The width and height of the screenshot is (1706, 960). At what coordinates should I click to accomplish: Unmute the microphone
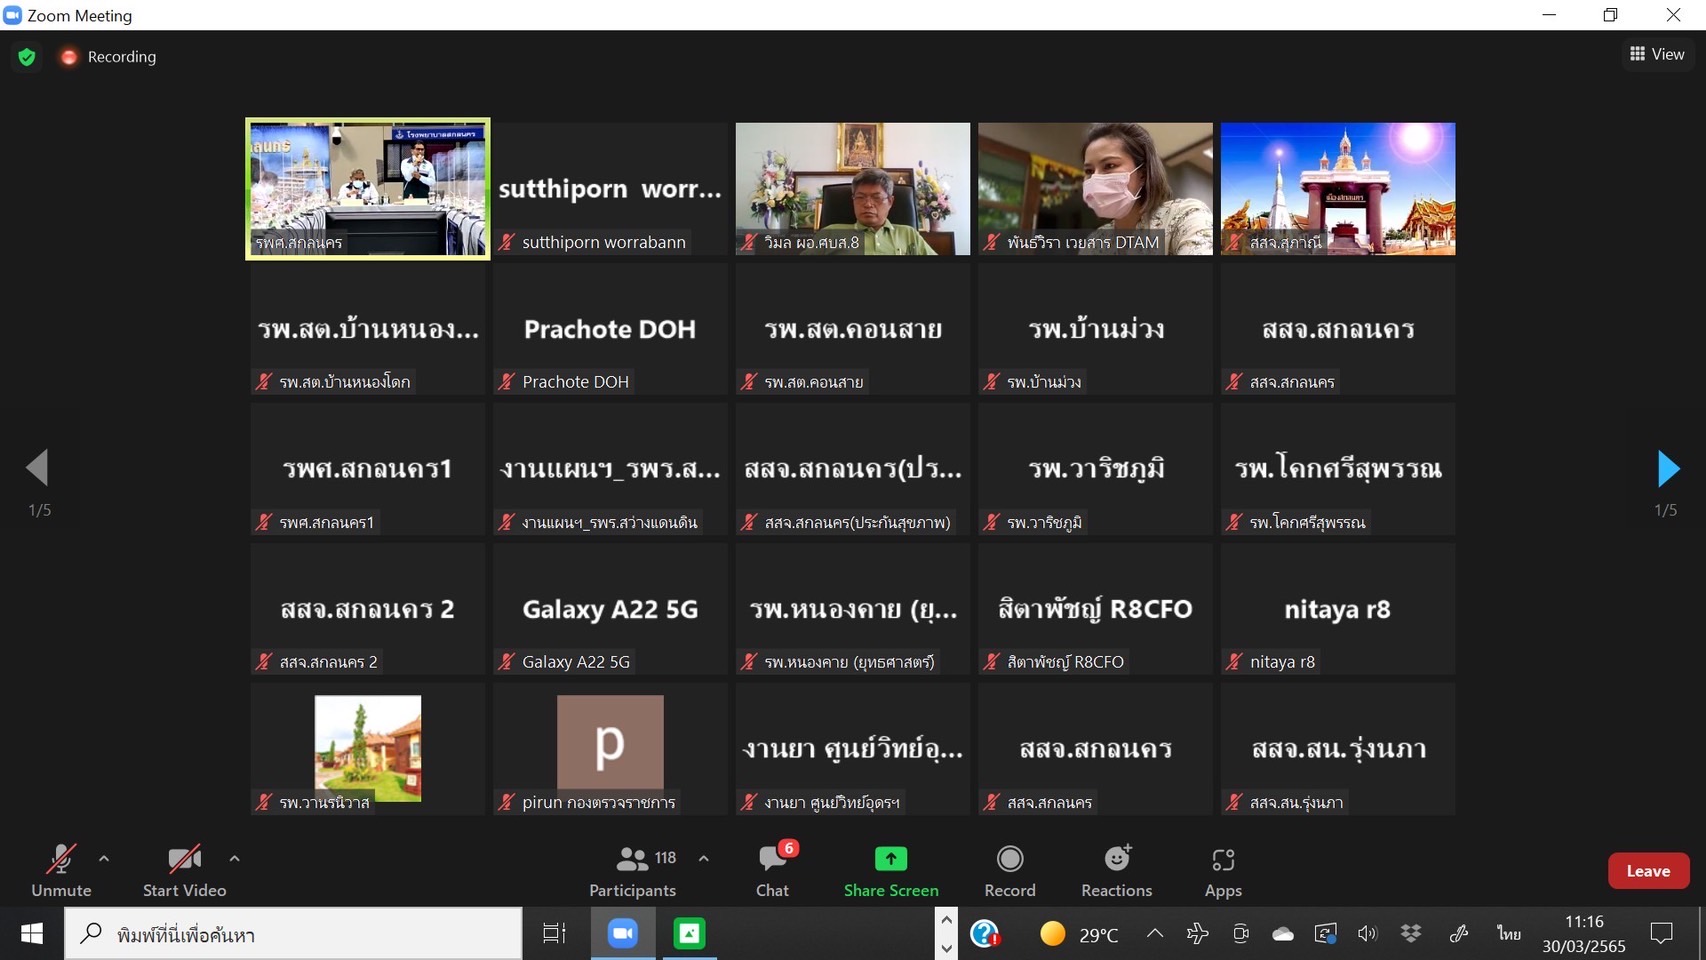(x=61, y=870)
